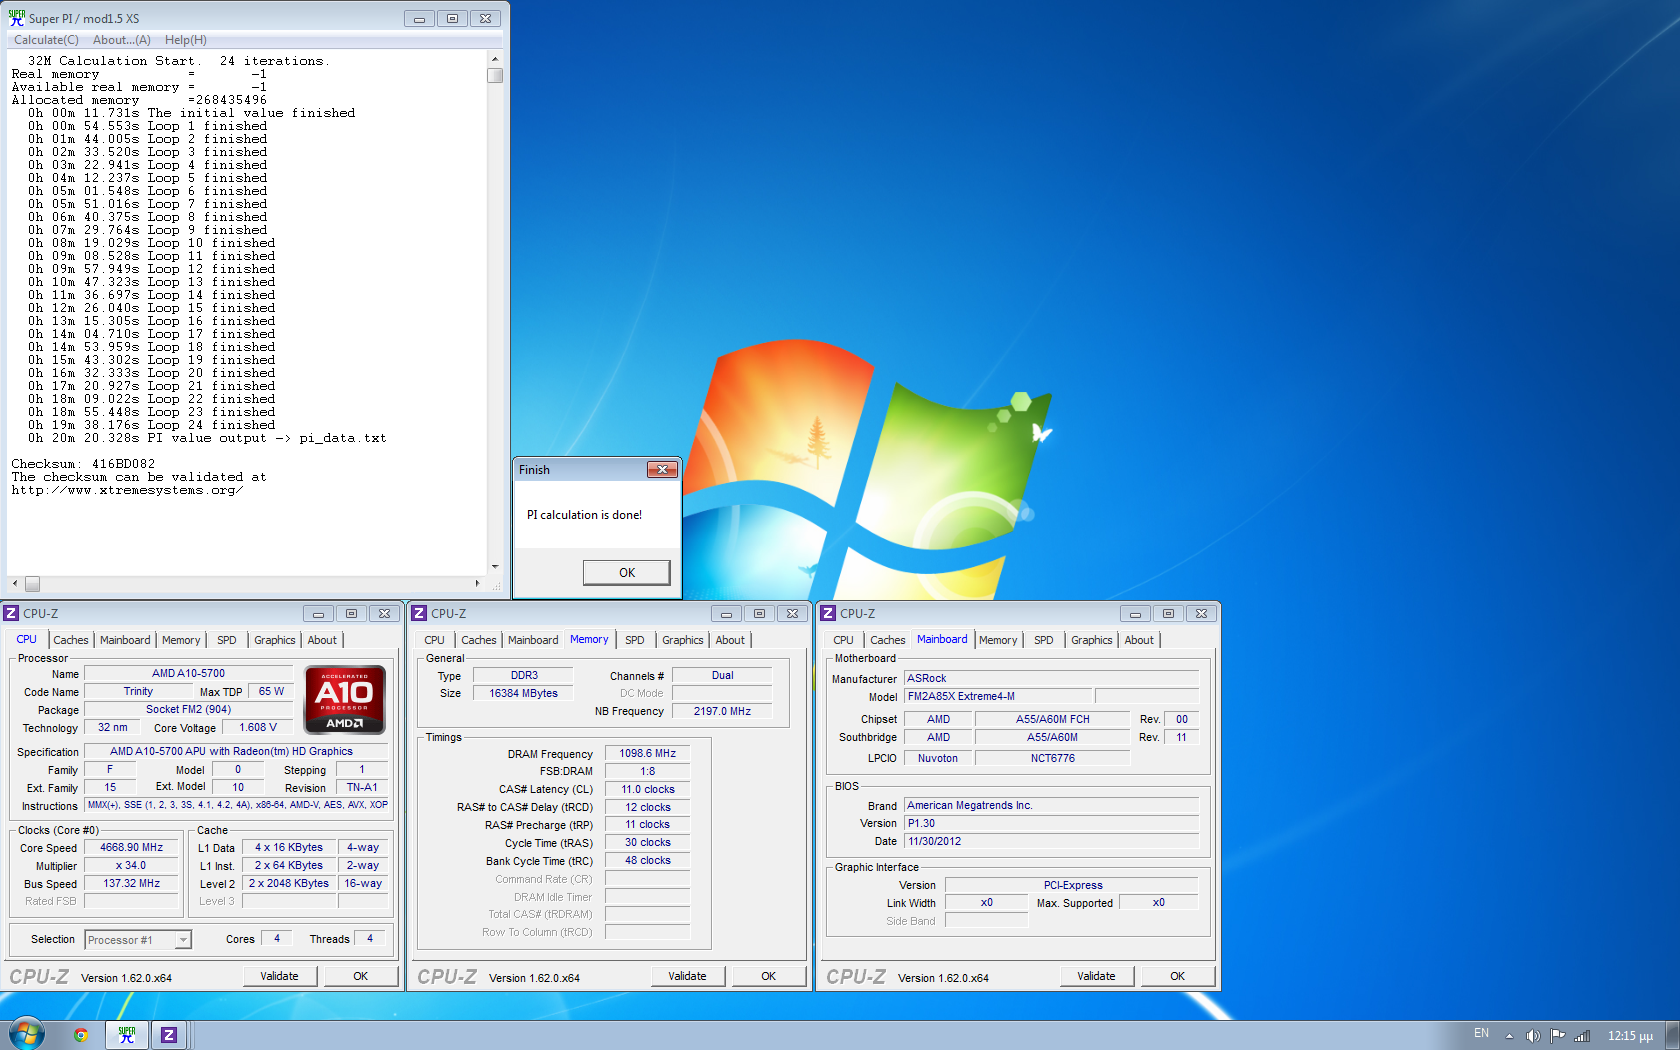
Task: Select About tab in Mainboard CPU-Z window
Action: 1139,640
